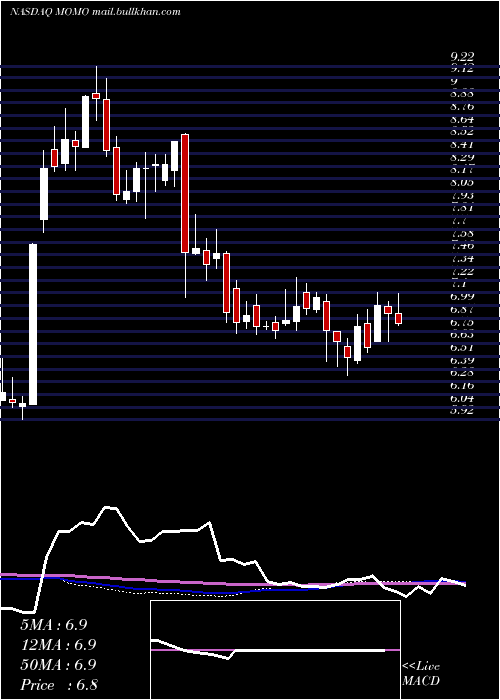This screenshot has height=700, width=500.
Task: Click the 7.46 price axis label
Action: 462,246
